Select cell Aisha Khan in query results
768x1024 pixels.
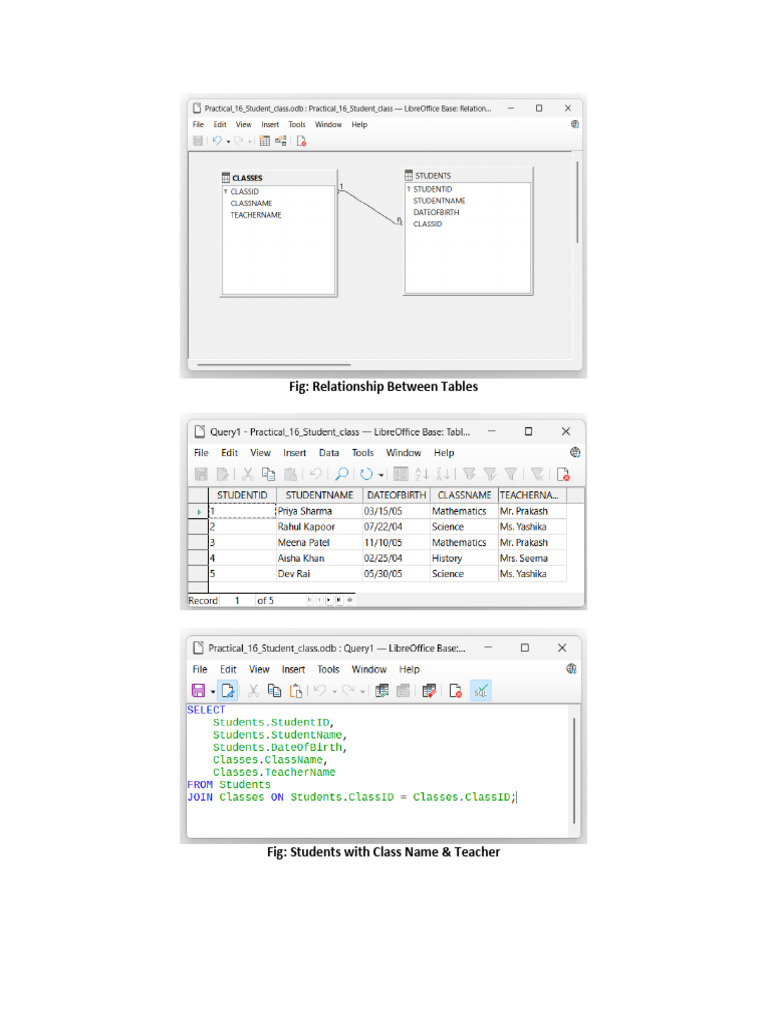(x=319, y=558)
